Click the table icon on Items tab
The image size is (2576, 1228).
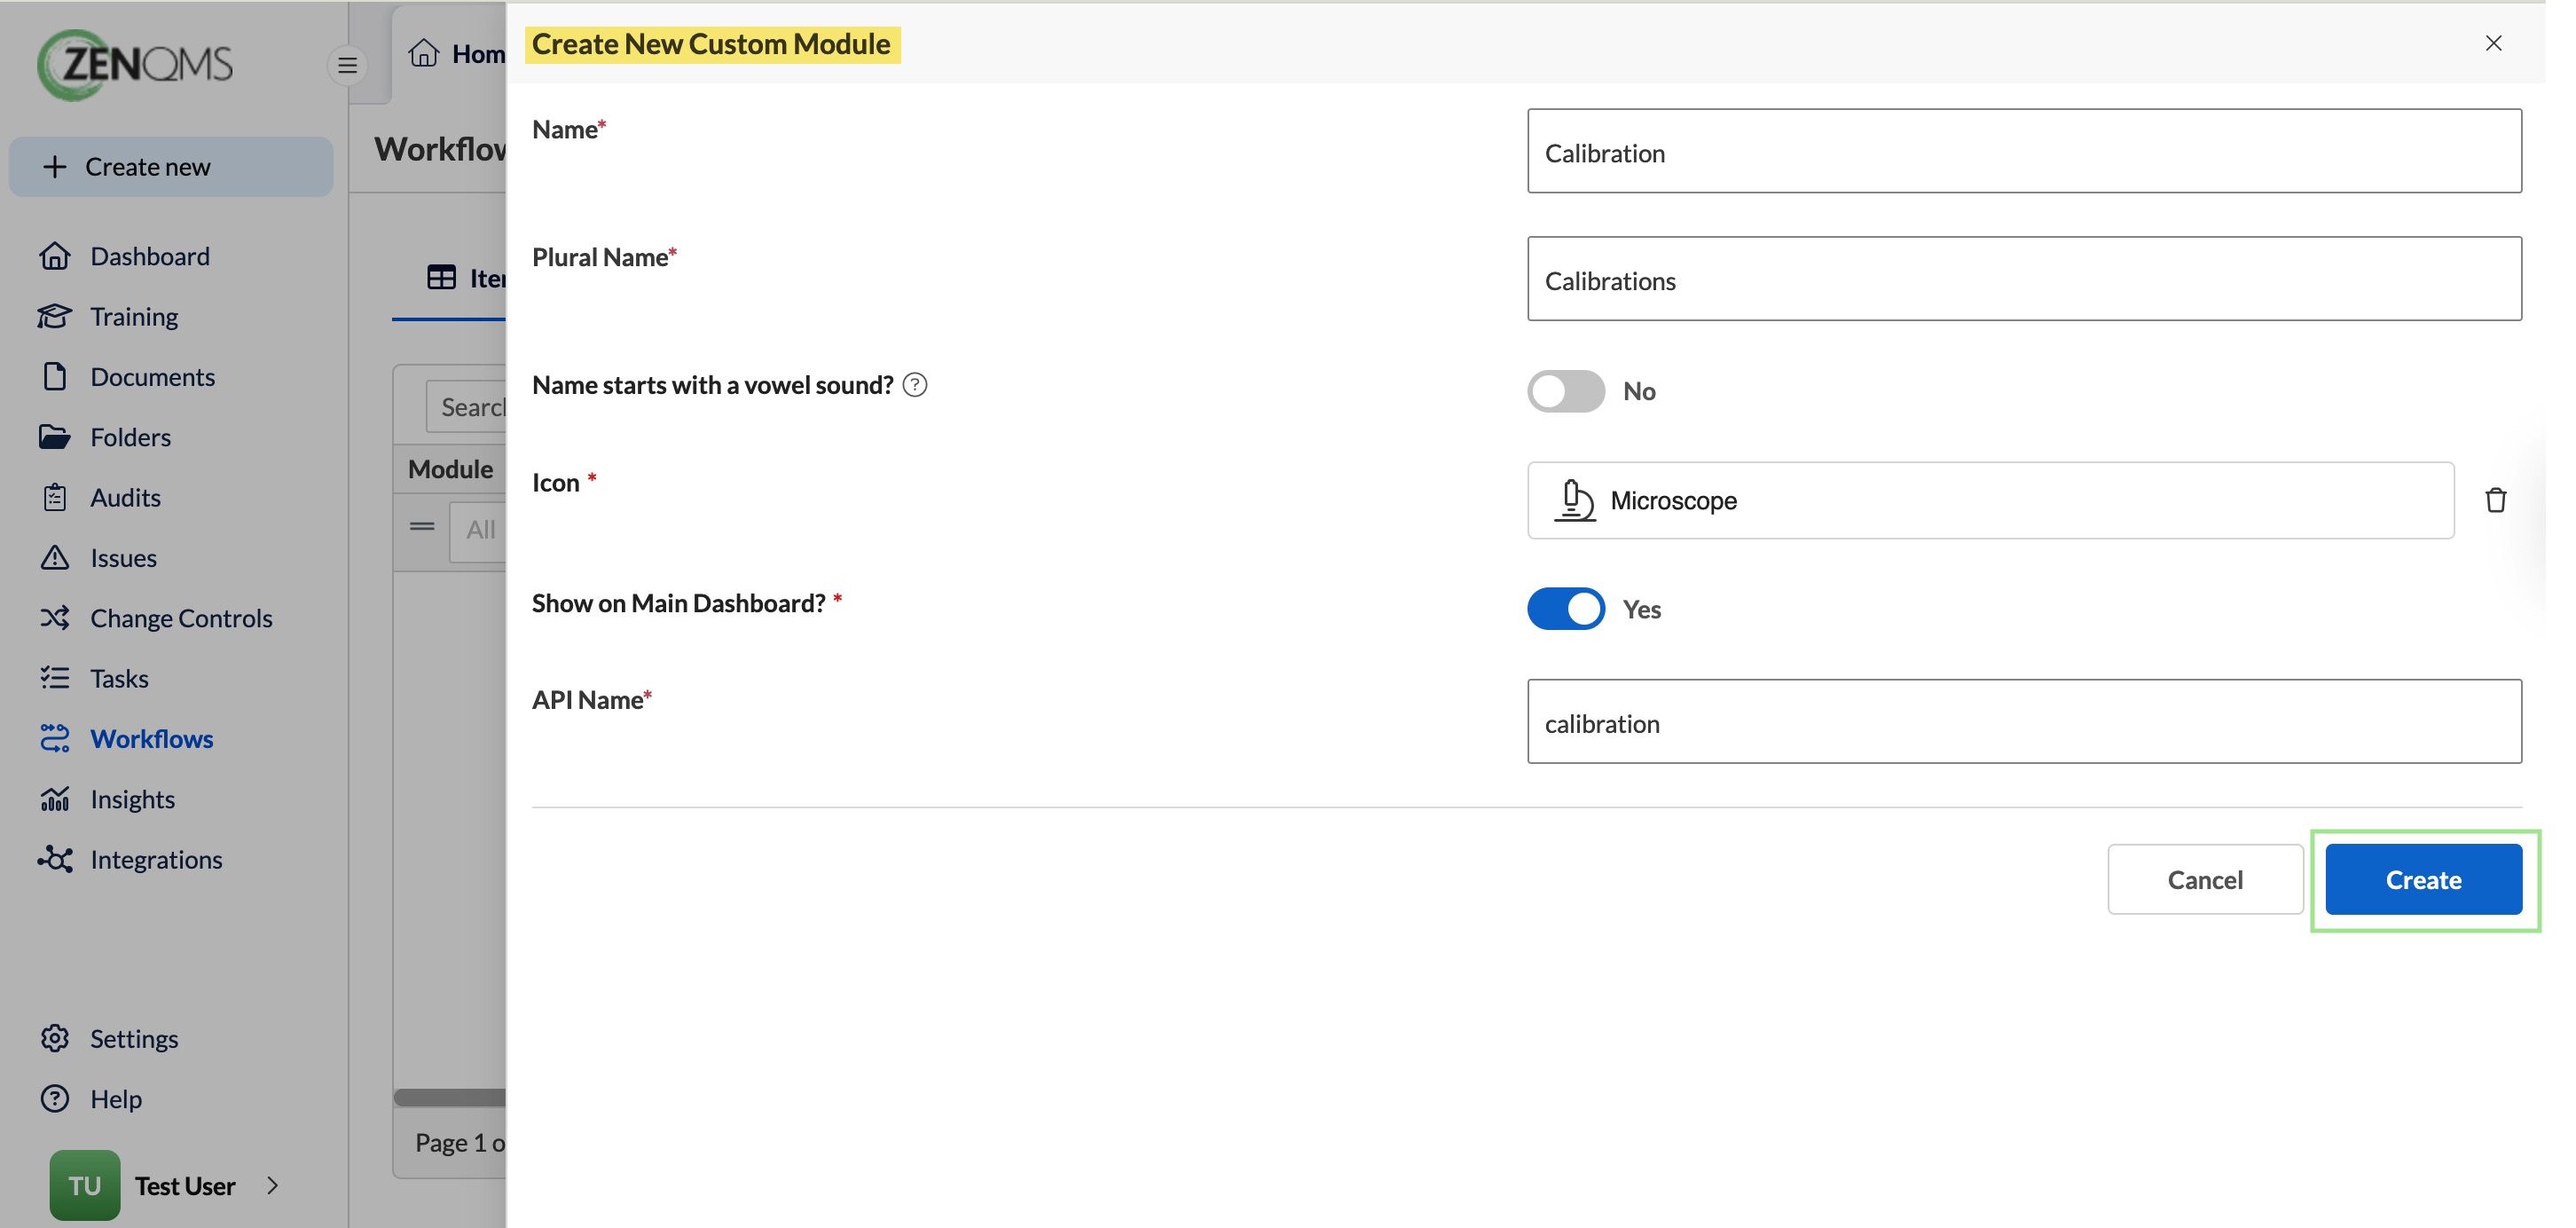pyautogui.click(x=441, y=278)
